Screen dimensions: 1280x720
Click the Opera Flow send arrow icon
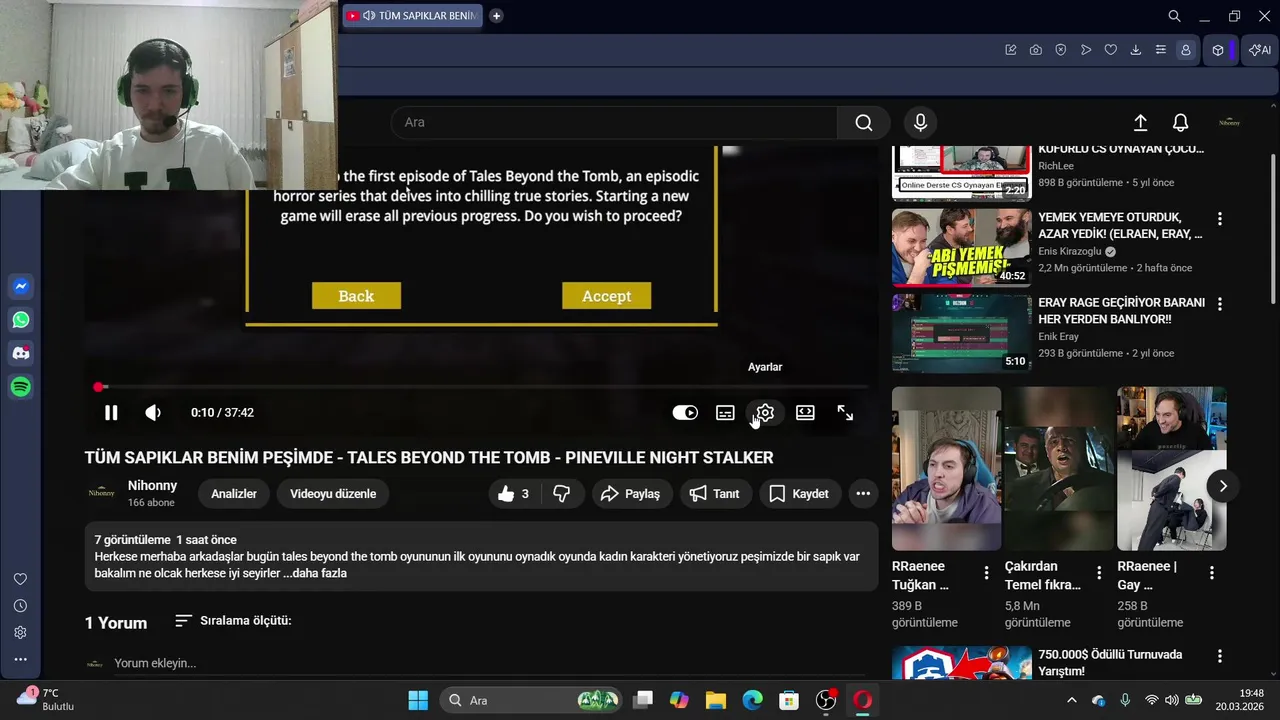click(x=1086, y=50)
